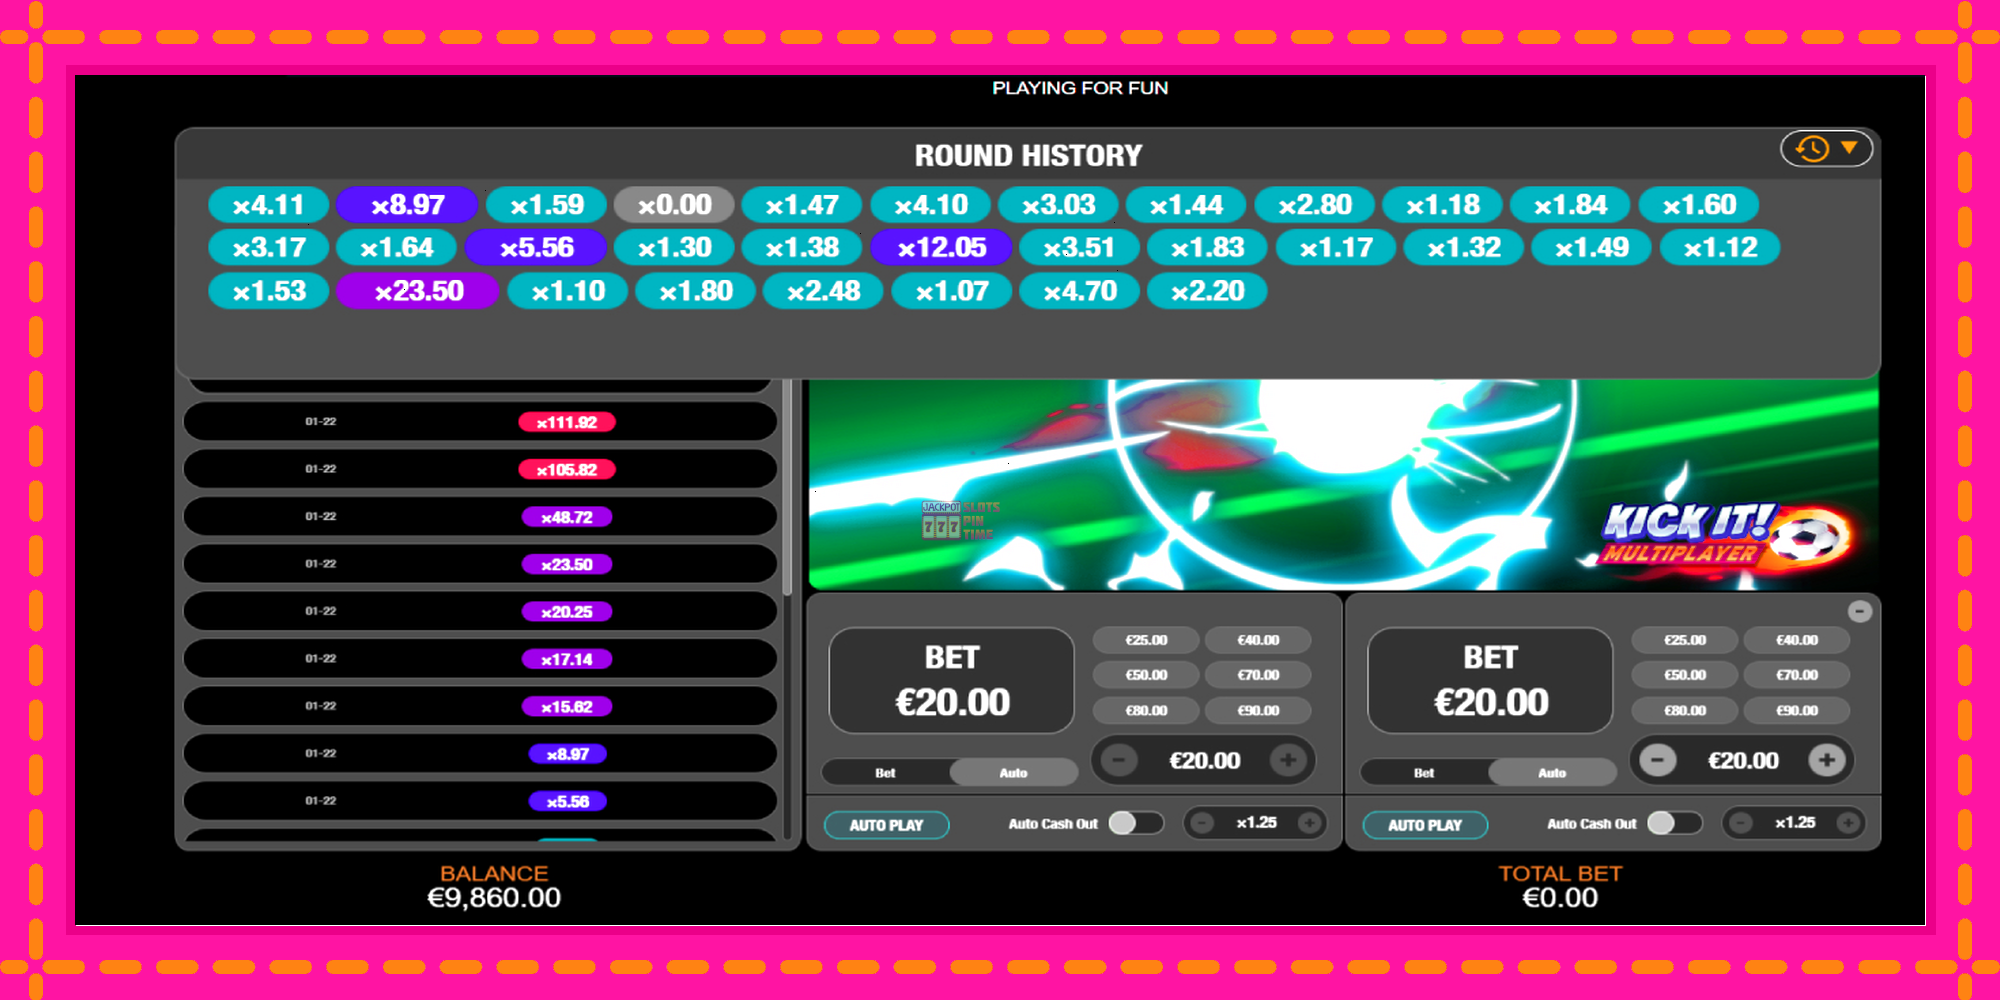Select the ×1.60 round history chip
Screen dimensions: 2000x1000
[x=1699, y=205]
